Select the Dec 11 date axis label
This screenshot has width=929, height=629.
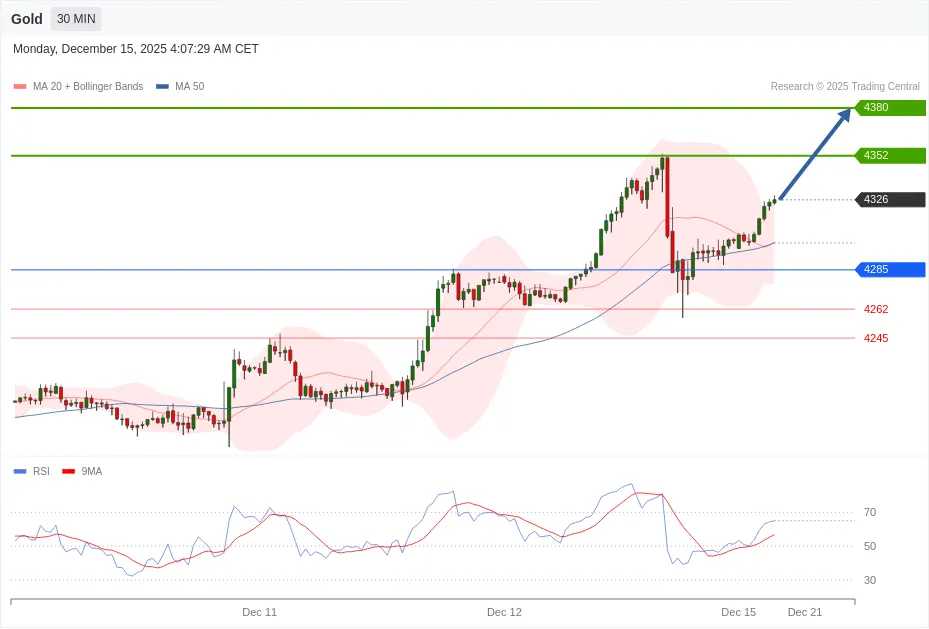click(259, 612)
